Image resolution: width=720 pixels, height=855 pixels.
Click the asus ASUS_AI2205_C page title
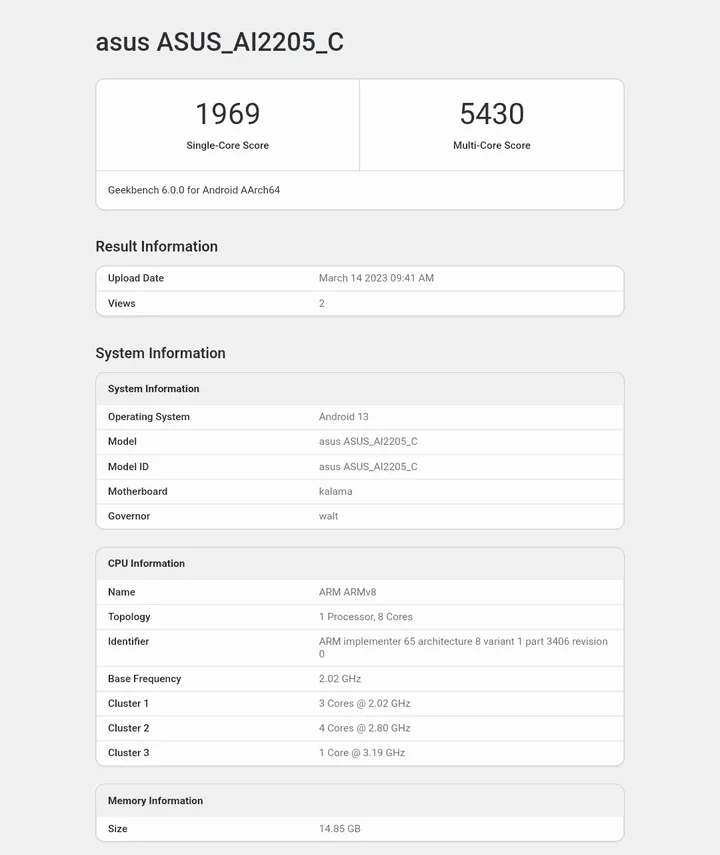219,42
